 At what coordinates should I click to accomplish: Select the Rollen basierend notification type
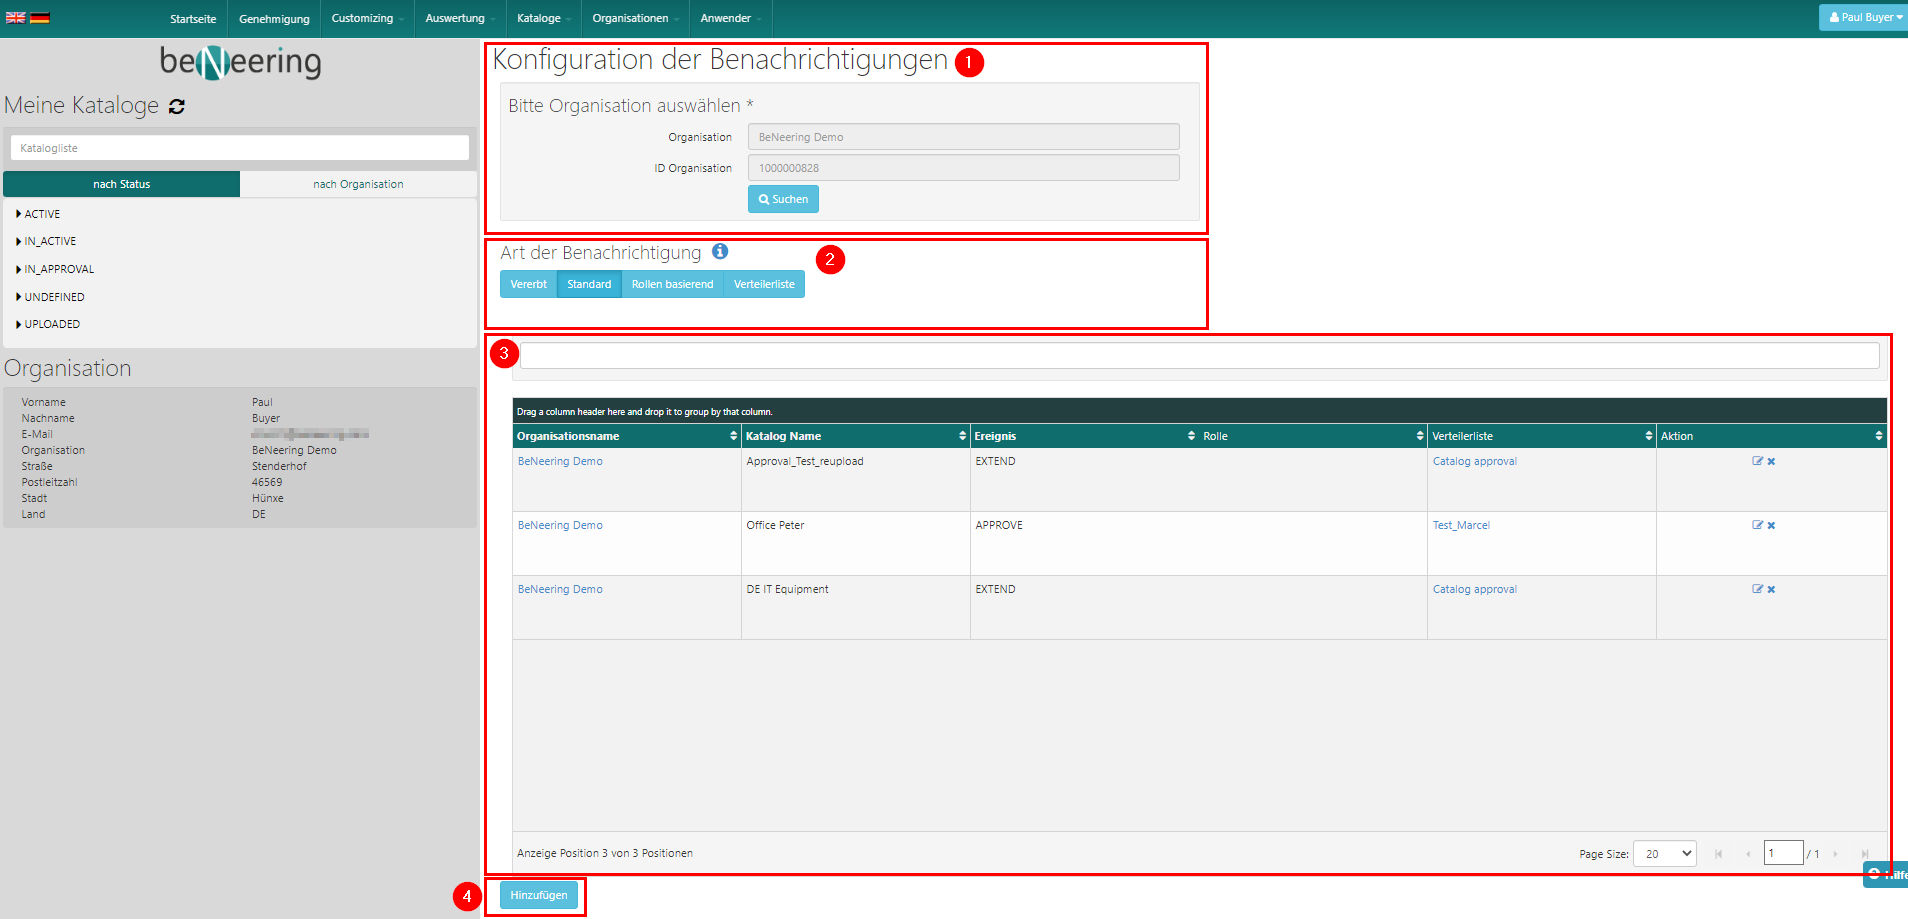(672, 284)
